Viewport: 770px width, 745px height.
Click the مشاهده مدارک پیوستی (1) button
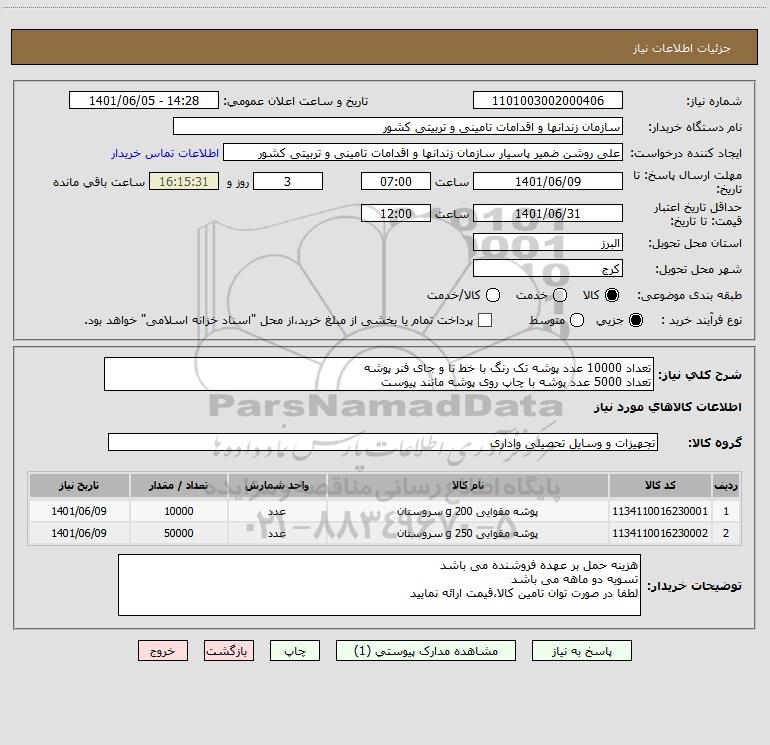point(426,651)
